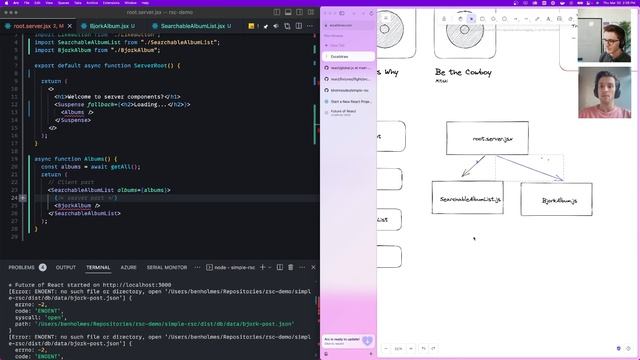Select the Excalidraw hand pan tool

[460, 19]
